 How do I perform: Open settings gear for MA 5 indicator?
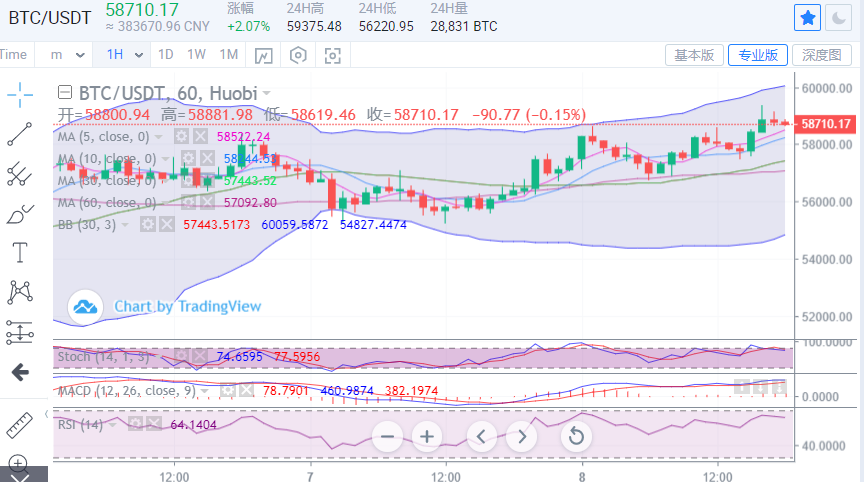point(181,136)
